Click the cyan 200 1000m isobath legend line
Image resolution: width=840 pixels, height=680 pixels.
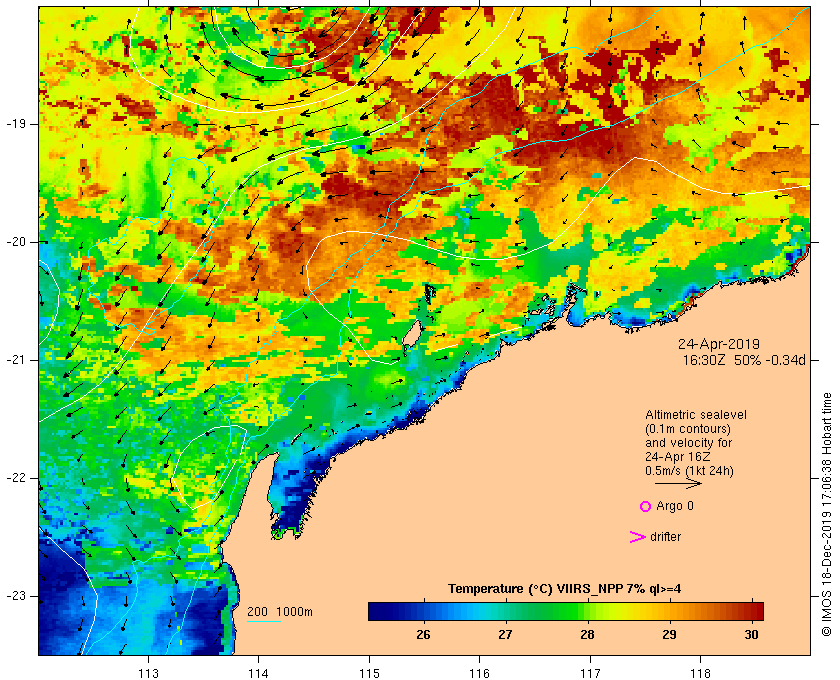tap(264, 622)
